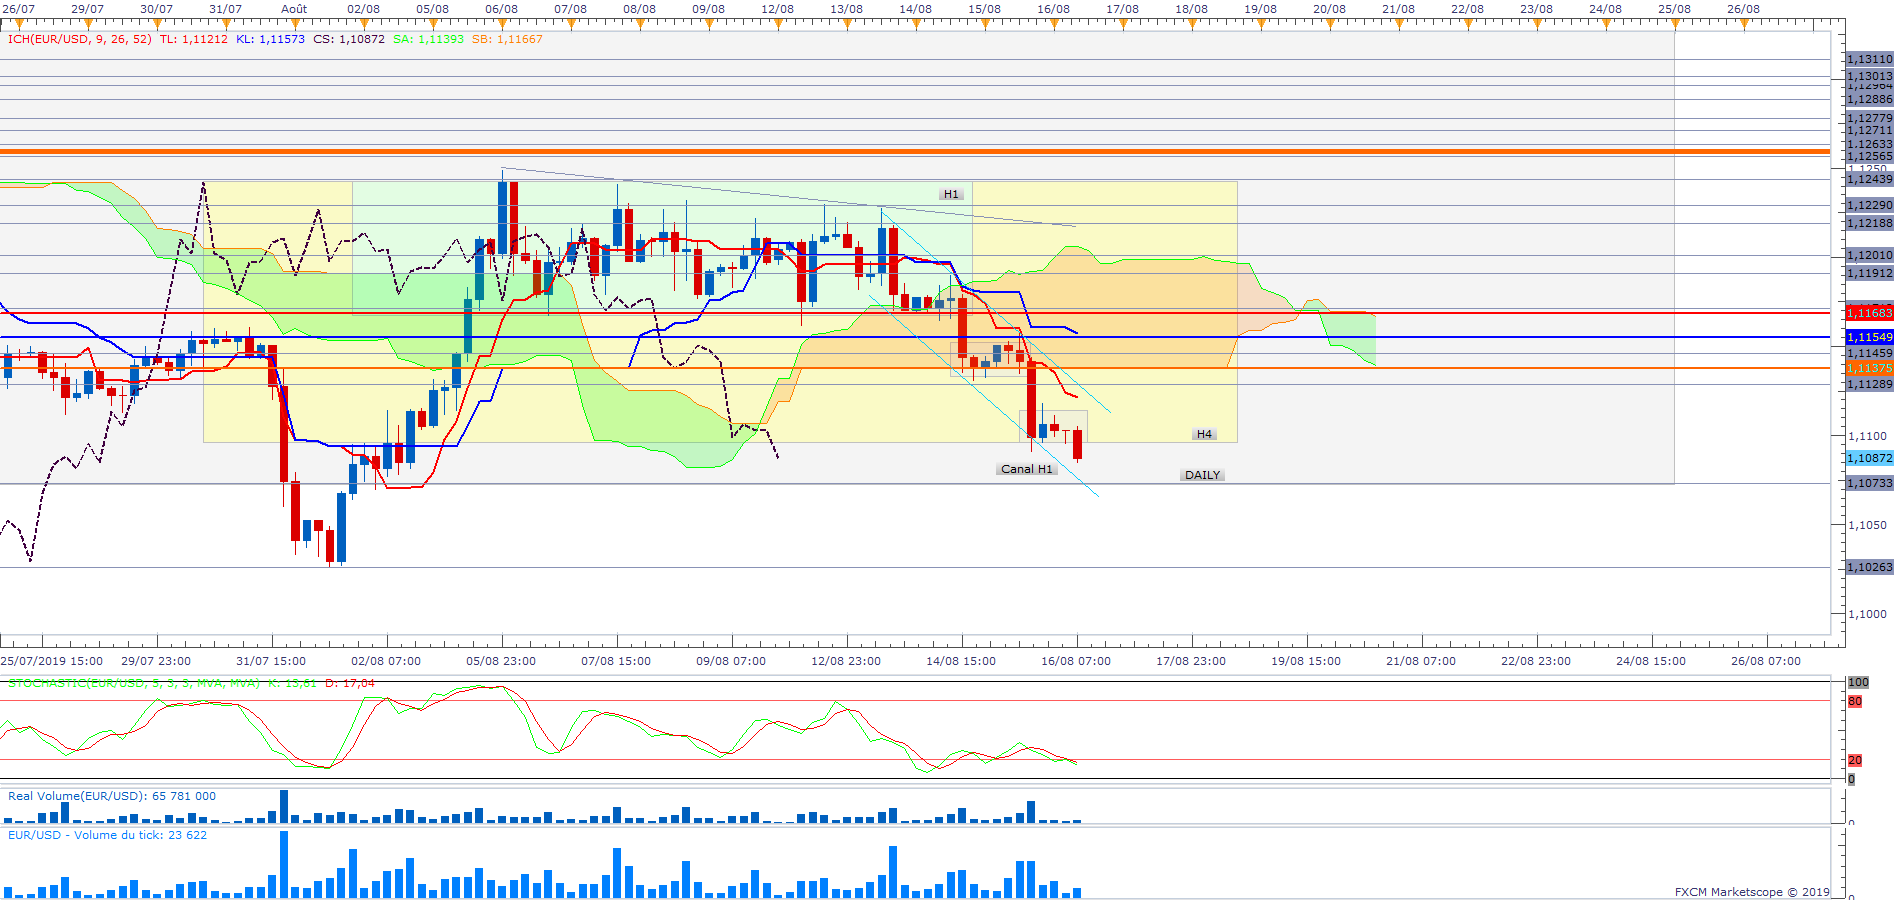Click the orange marker under 06/08 date
The width and height of the screenshot is (1903, 900).
click(502, 24)
